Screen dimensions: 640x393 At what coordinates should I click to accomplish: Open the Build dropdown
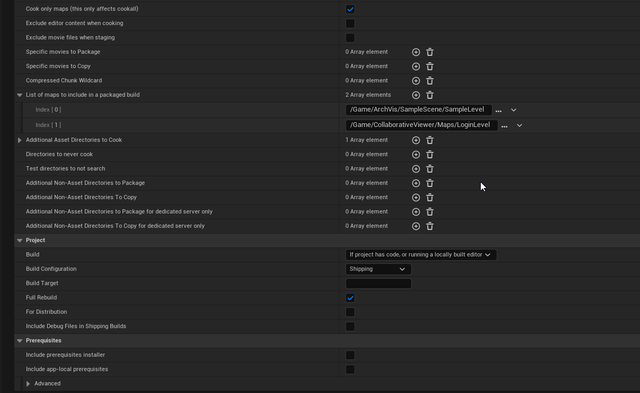point(421,255)
